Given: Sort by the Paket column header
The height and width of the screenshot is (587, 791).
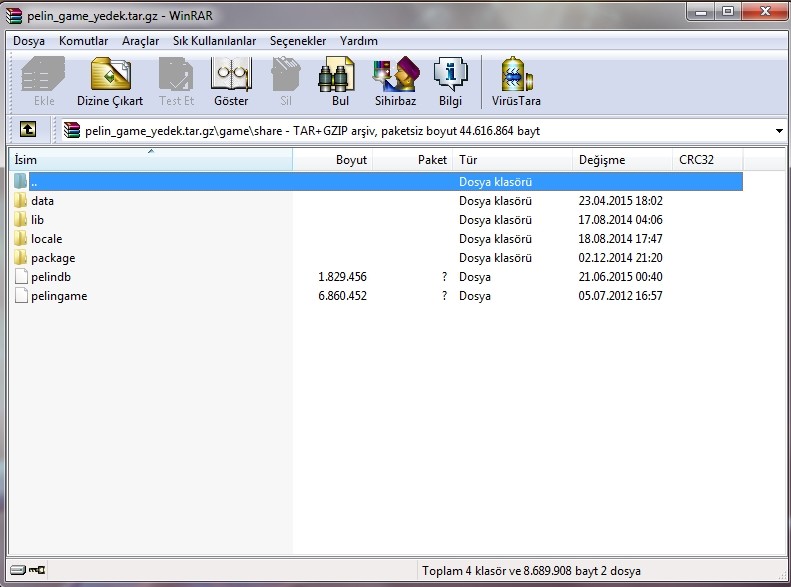Looking at the screenshot, I should tap(413, 160).
